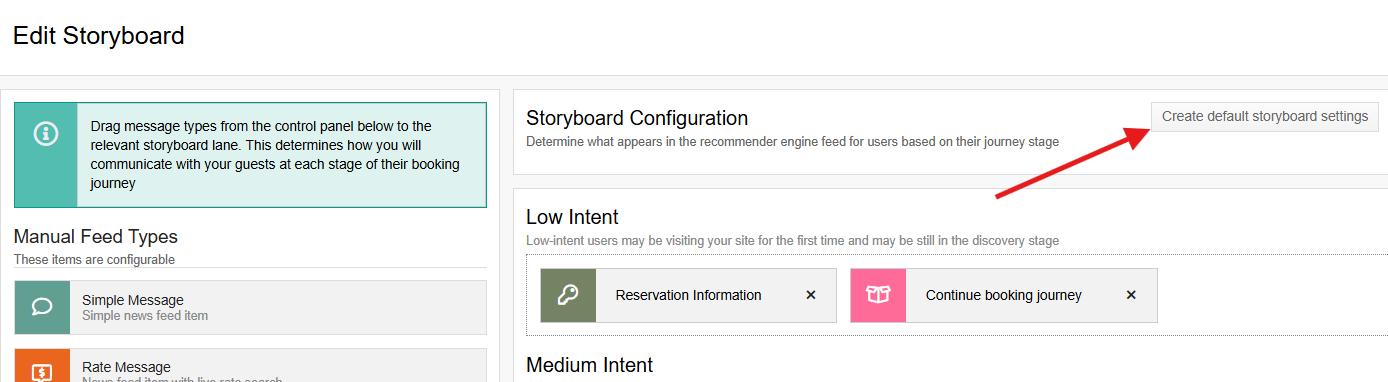Click the Continue booking journey card label

point(1004,295)
